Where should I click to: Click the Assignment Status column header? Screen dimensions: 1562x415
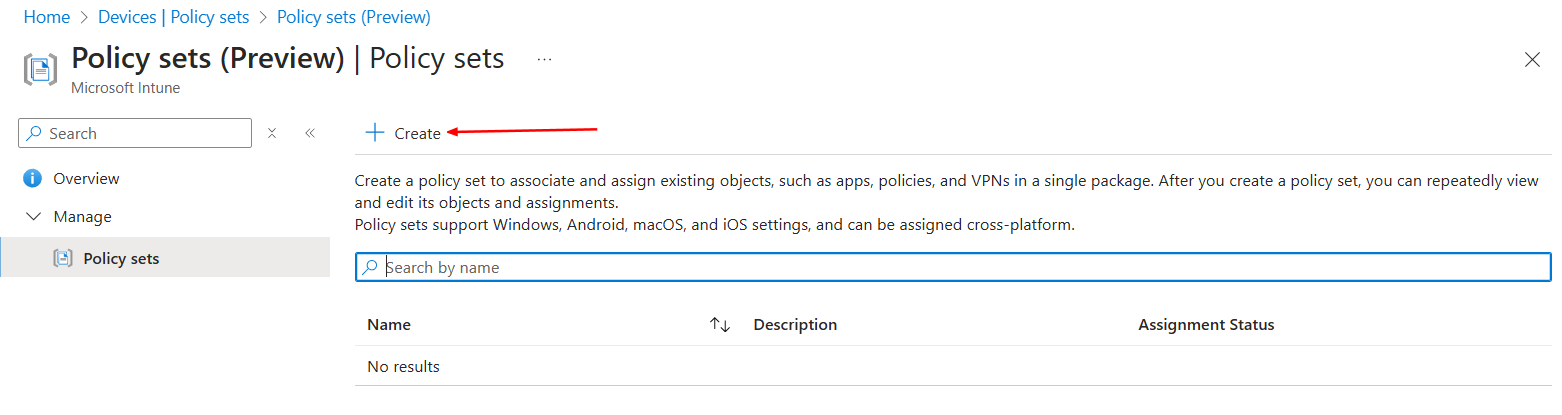tap(1206, 325)
